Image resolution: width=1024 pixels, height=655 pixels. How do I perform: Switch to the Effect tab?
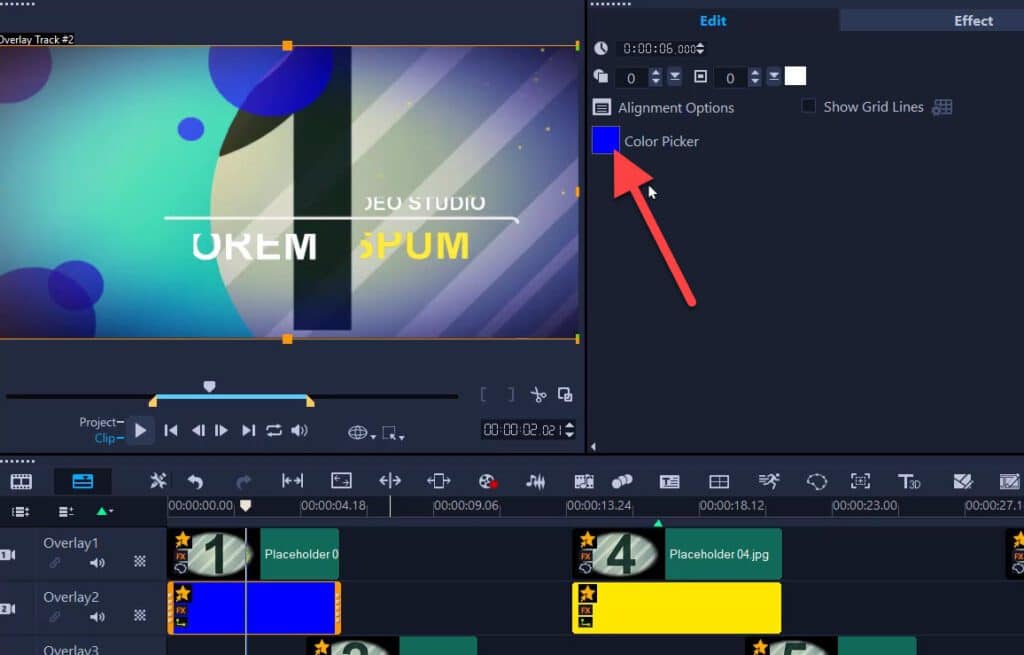point(972,20)
